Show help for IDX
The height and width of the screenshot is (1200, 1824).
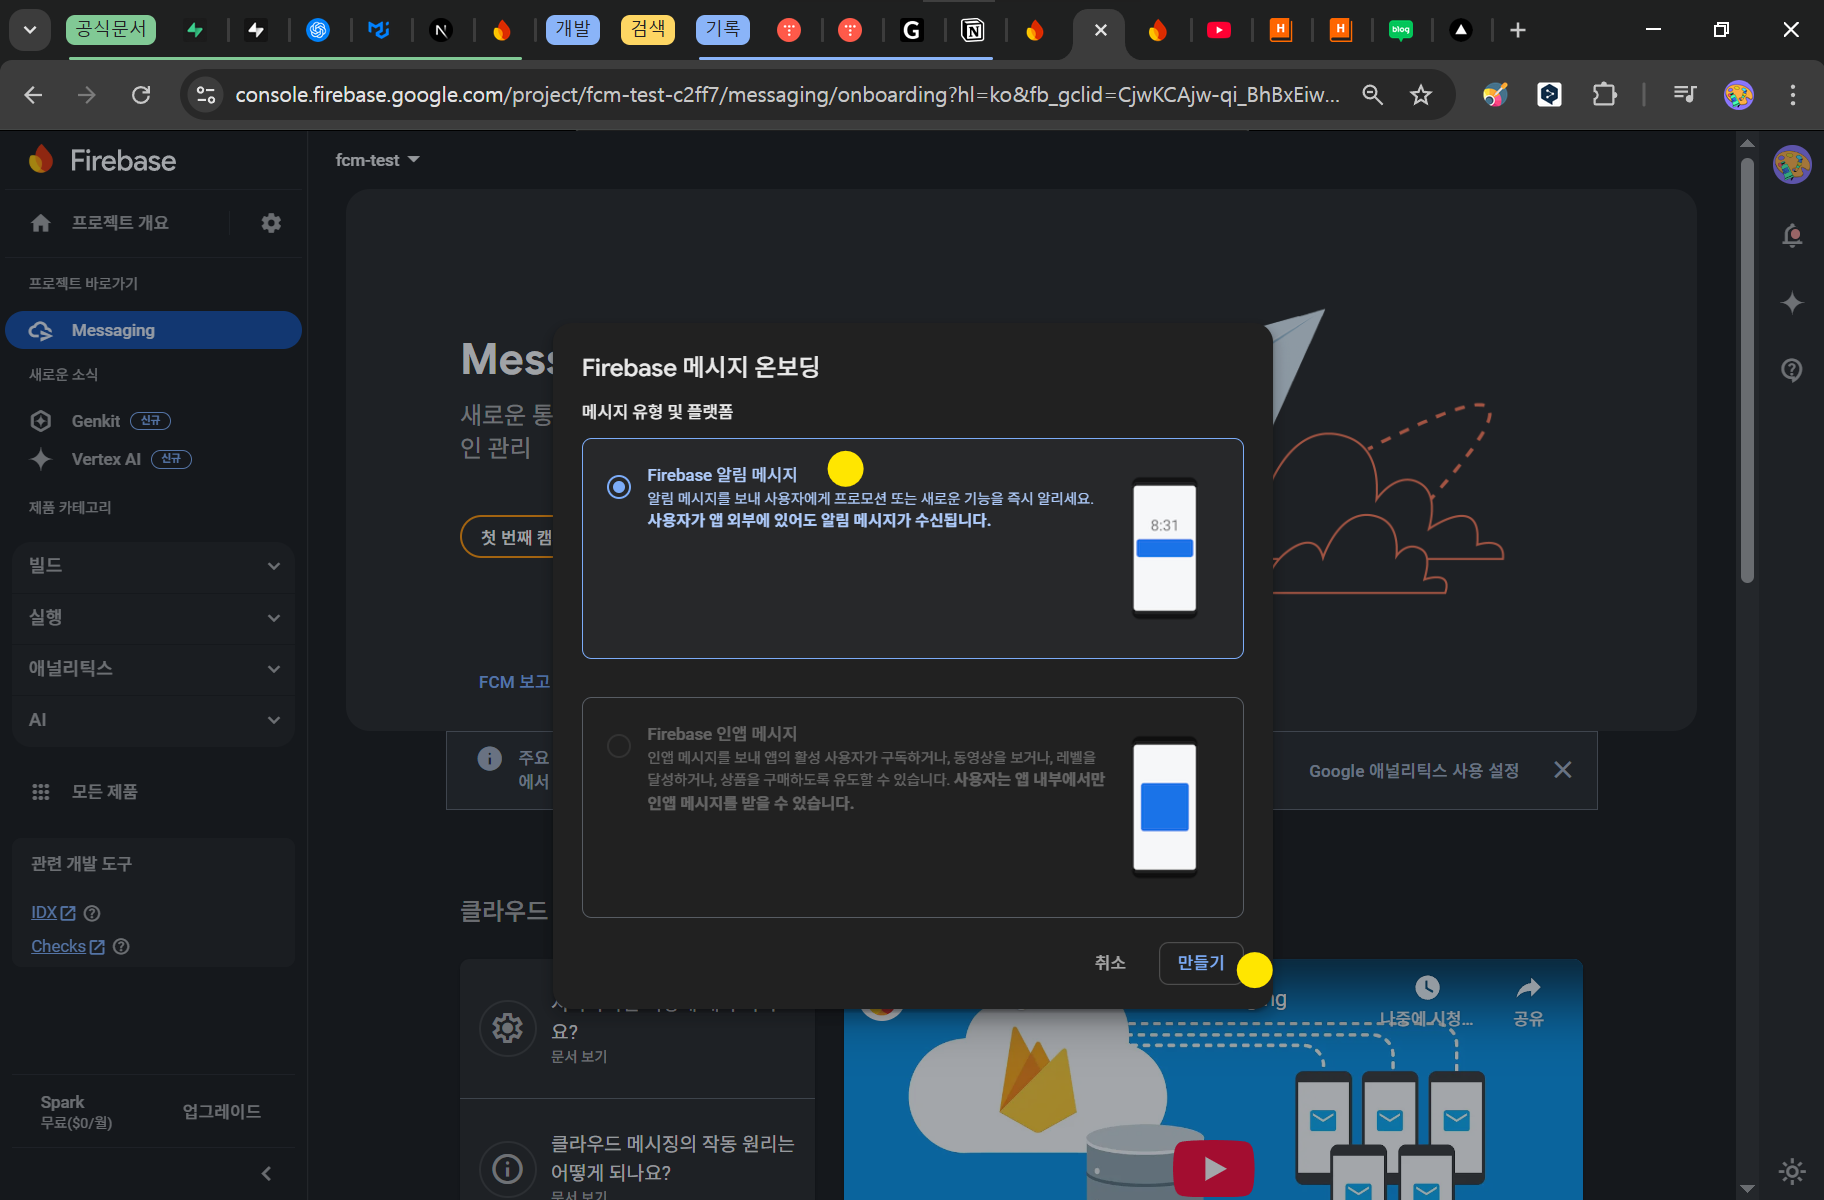92,913
